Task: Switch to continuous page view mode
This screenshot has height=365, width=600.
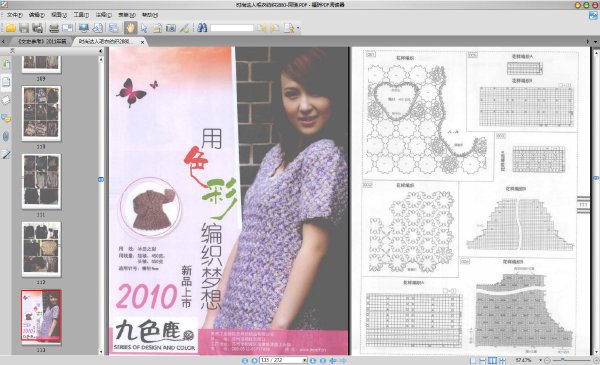Action: pos(483,360)
